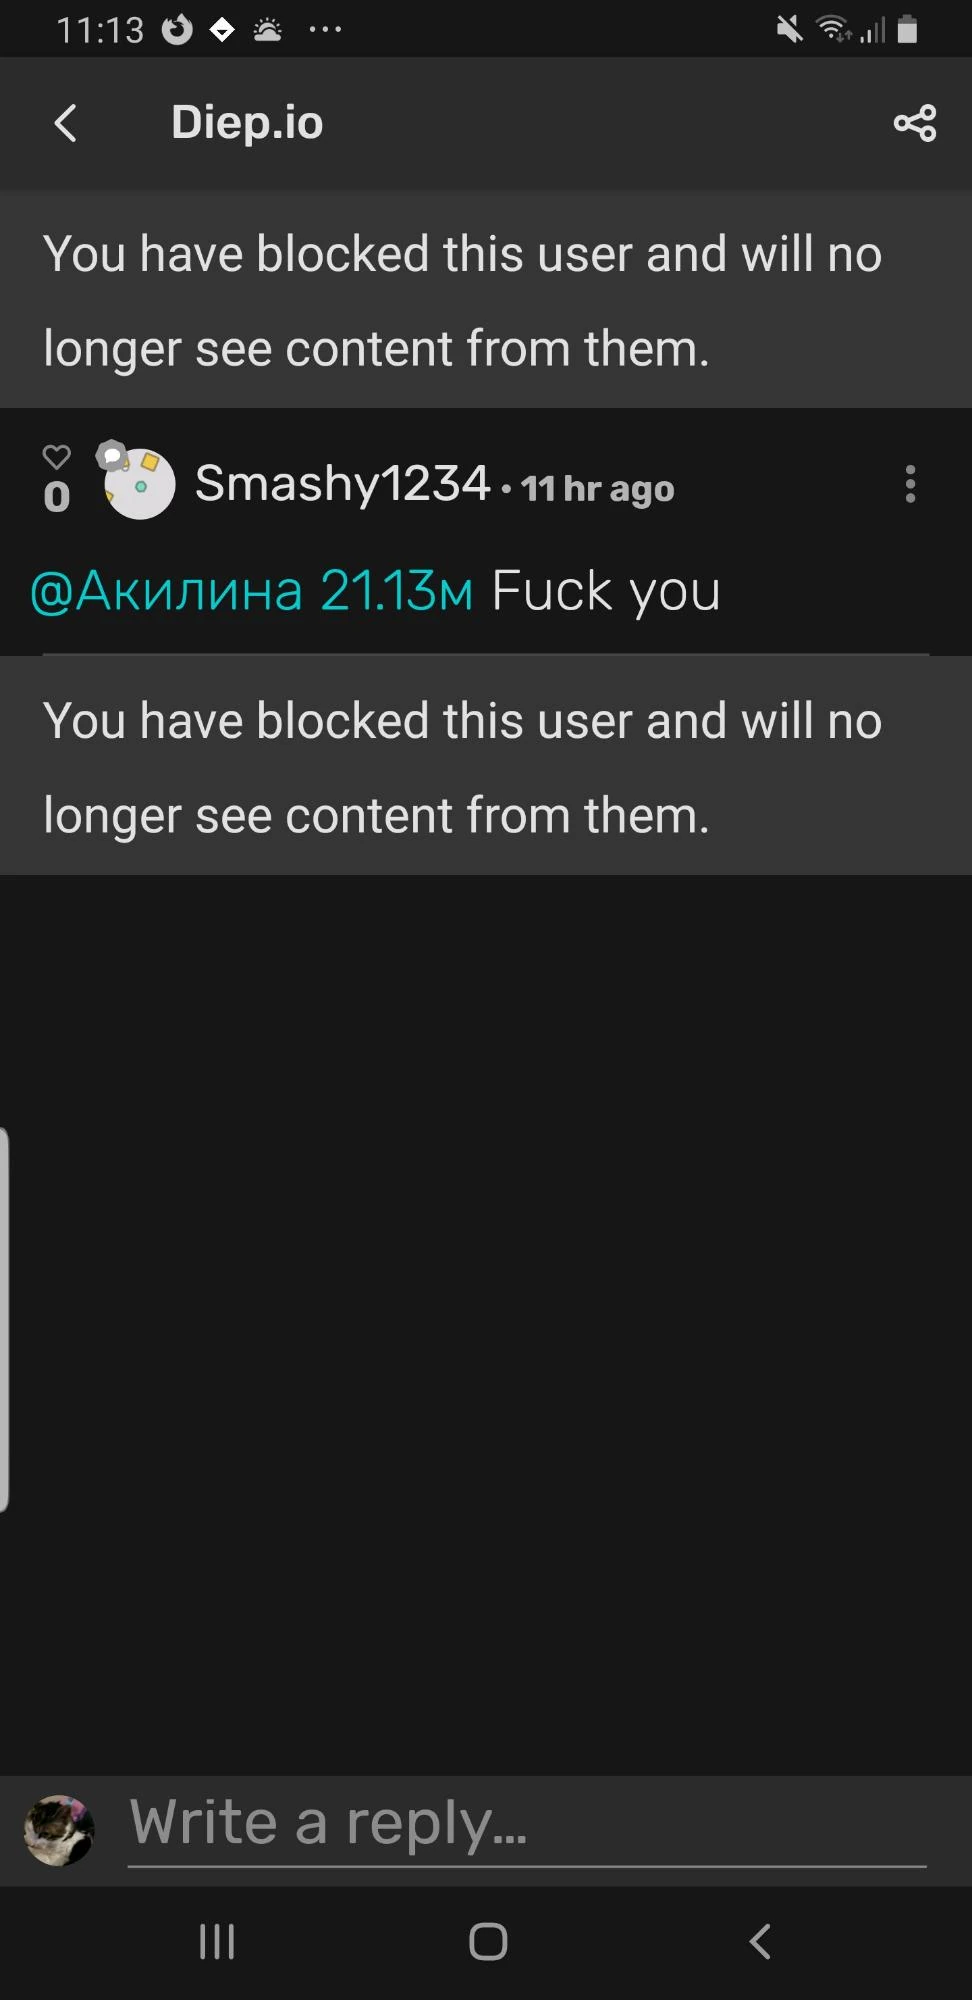This screenshot has height=2000, width=972.
Task: Select the Smashy1234 username
Action: coord(342,483)
